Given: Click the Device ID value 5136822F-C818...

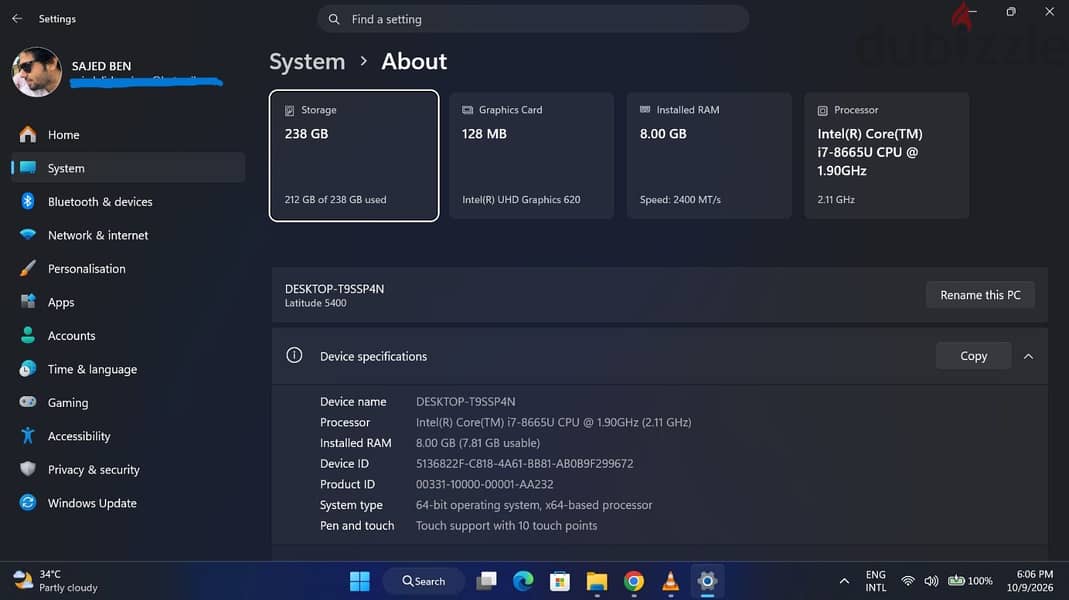Looking at the screenshot, I should (x=524, y=464).
